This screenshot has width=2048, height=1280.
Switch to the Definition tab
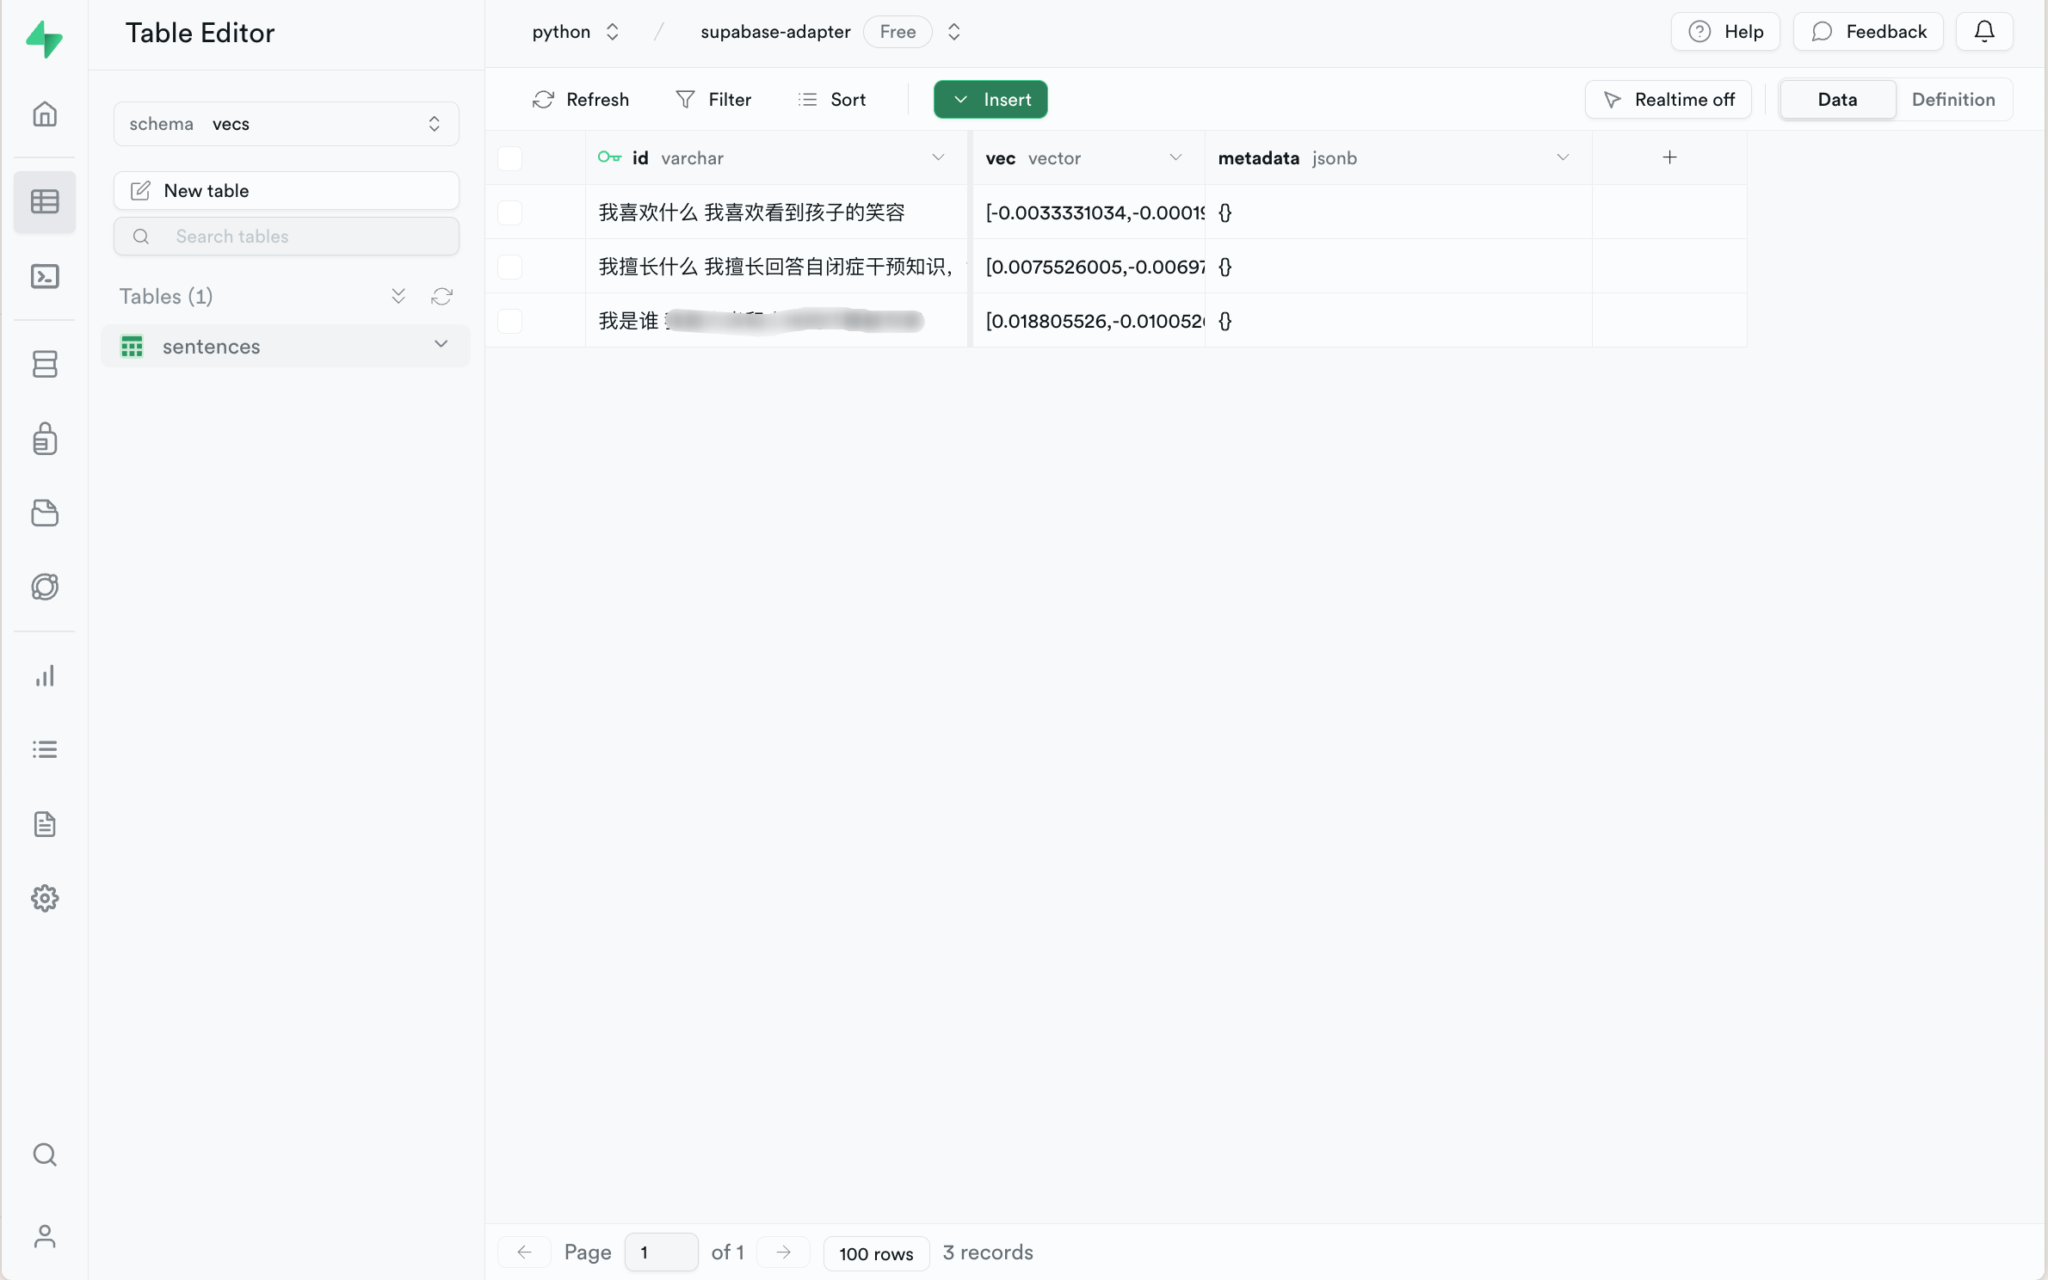click(x=1953, y=99)
